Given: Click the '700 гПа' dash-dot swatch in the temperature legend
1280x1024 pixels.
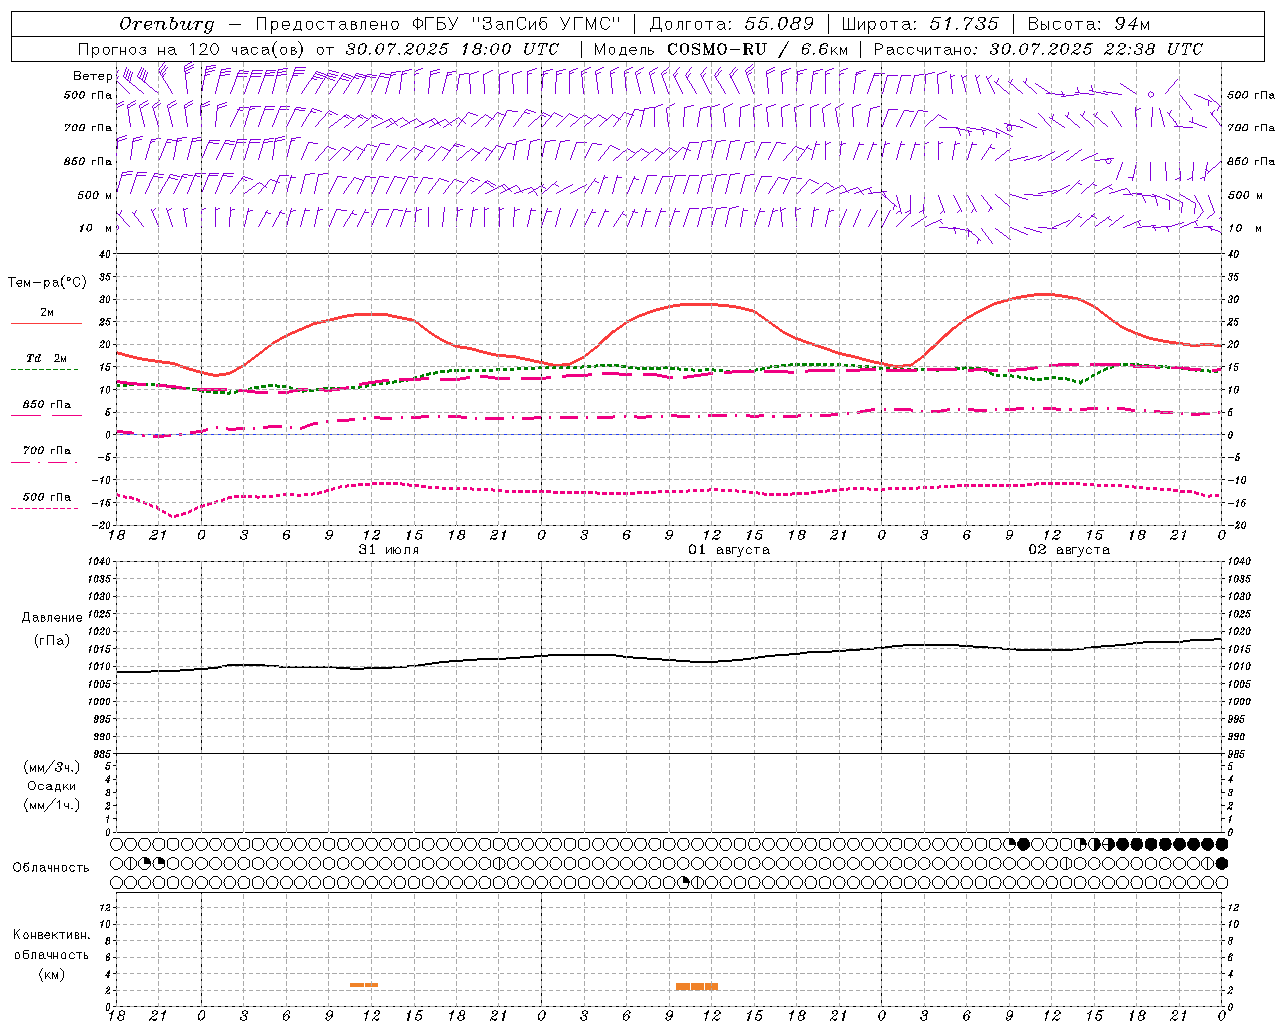Looking at the screenshot, I should tap(45, 462).
